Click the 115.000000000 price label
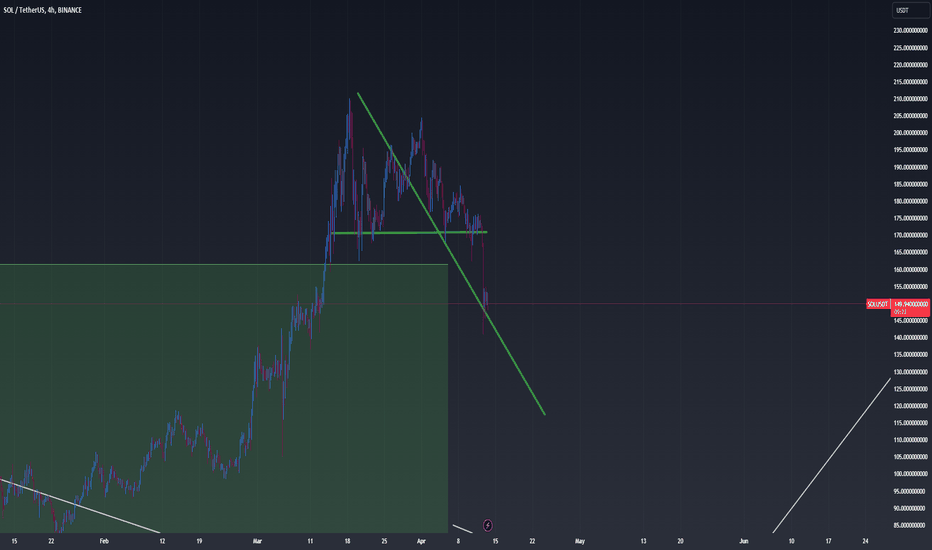Viewport: 932px width, 550px height. 911,423
